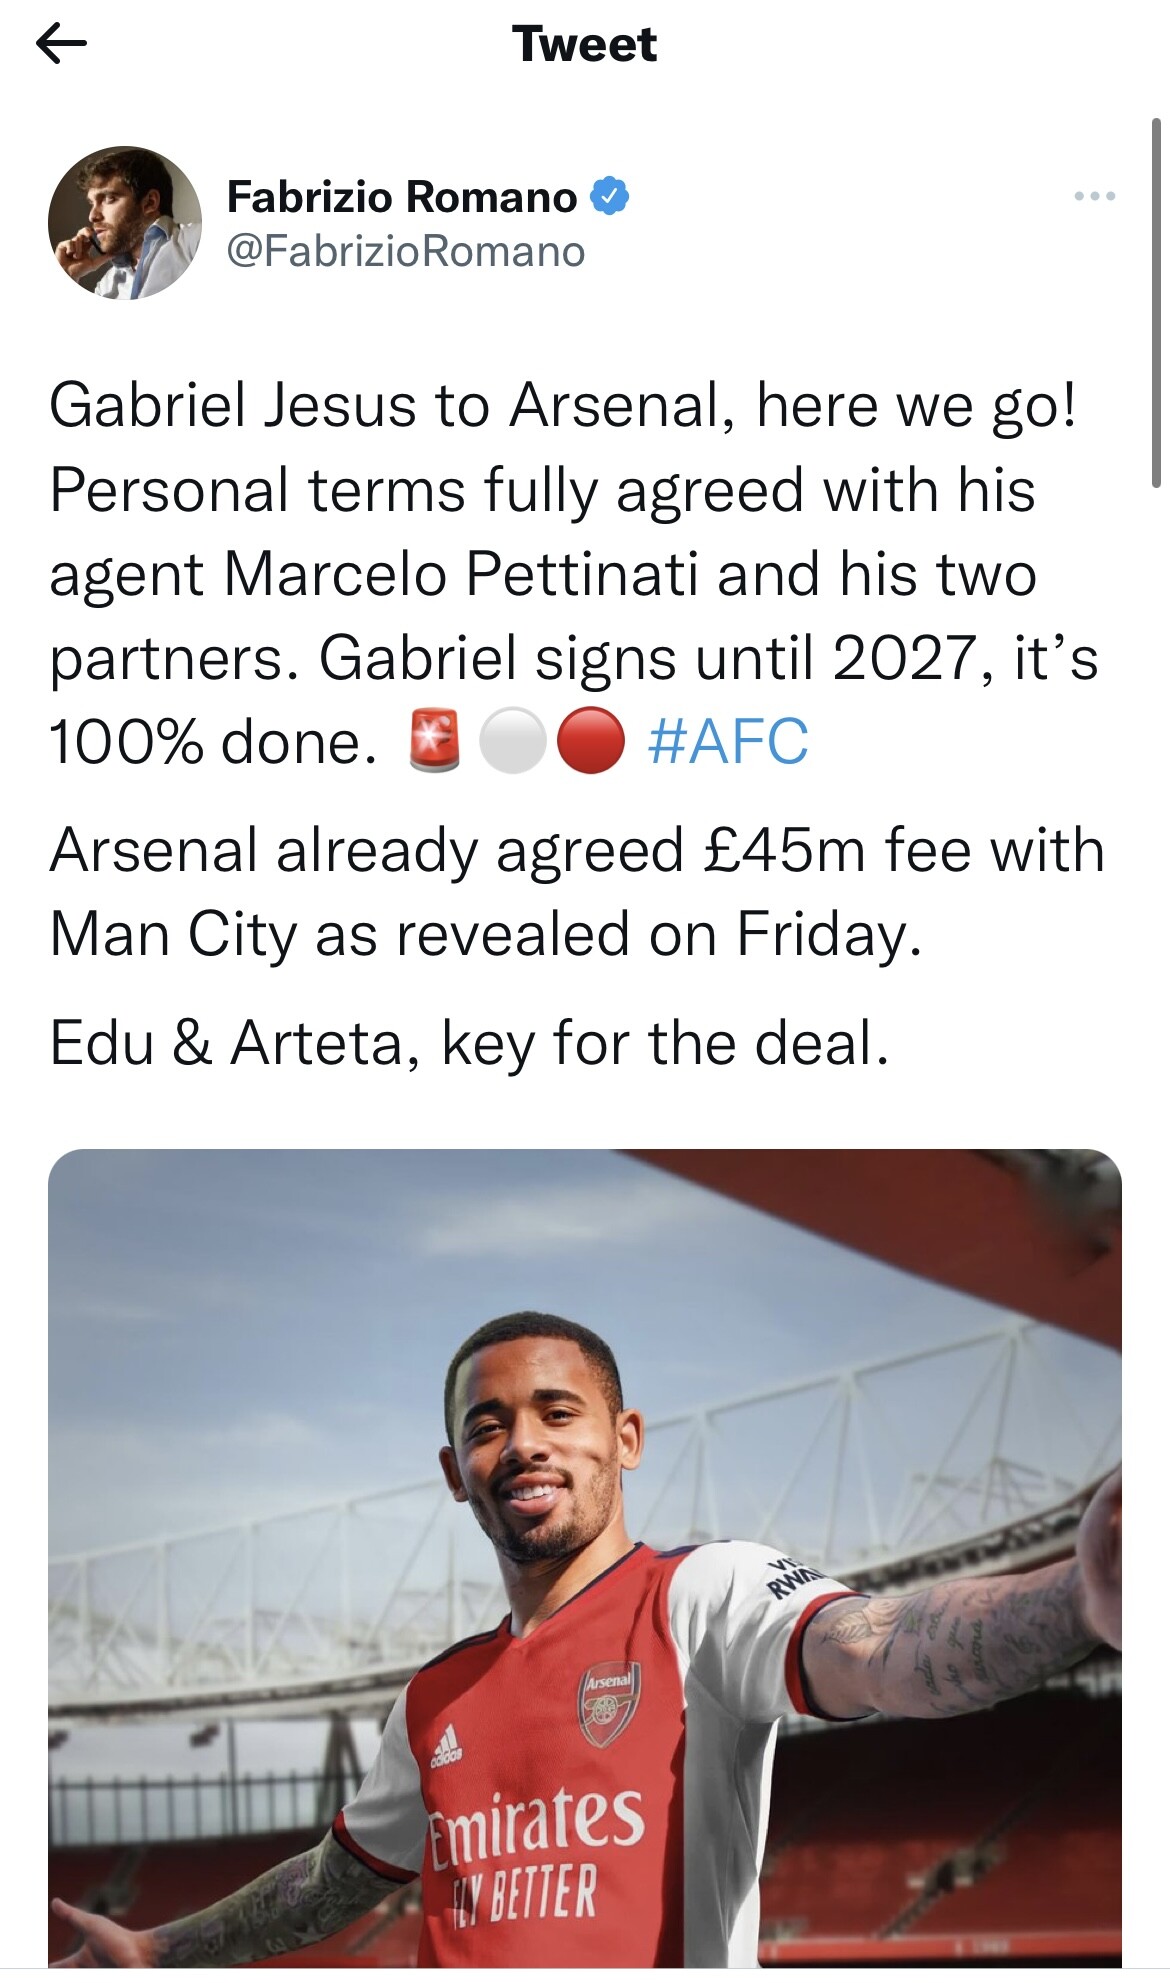Click the blue verified badge
The width and height of the screenshot is (1170, 1983).
[610, 196]
